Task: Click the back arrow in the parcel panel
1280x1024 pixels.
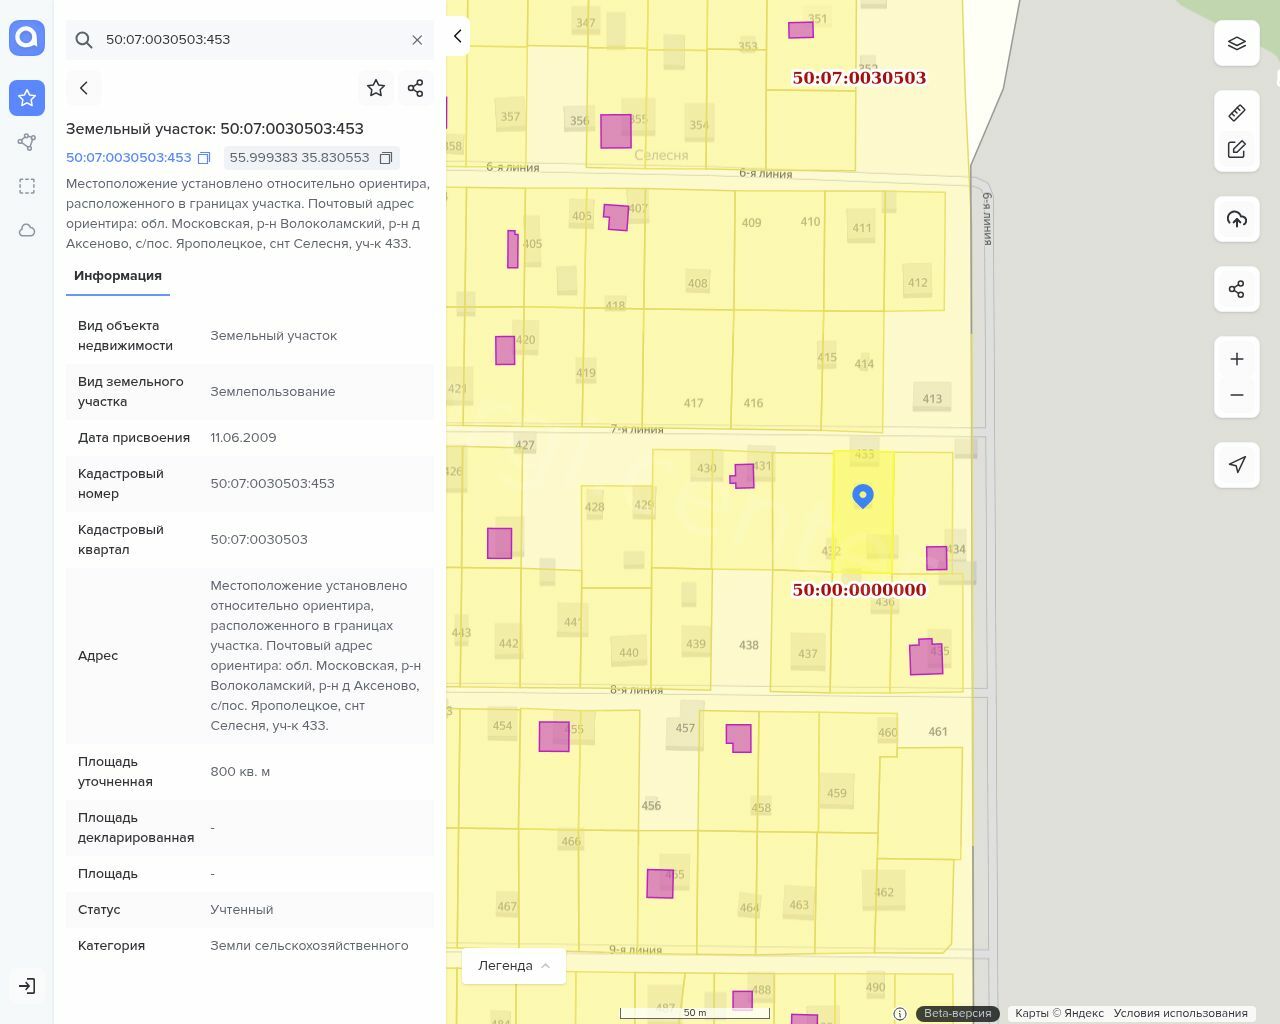Action: coord(84,88)
